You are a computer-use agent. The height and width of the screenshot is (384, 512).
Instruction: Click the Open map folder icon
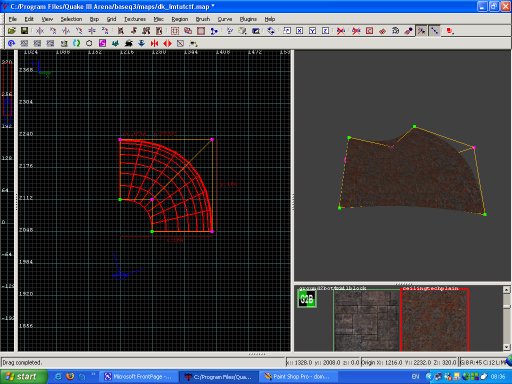point(12,31)
